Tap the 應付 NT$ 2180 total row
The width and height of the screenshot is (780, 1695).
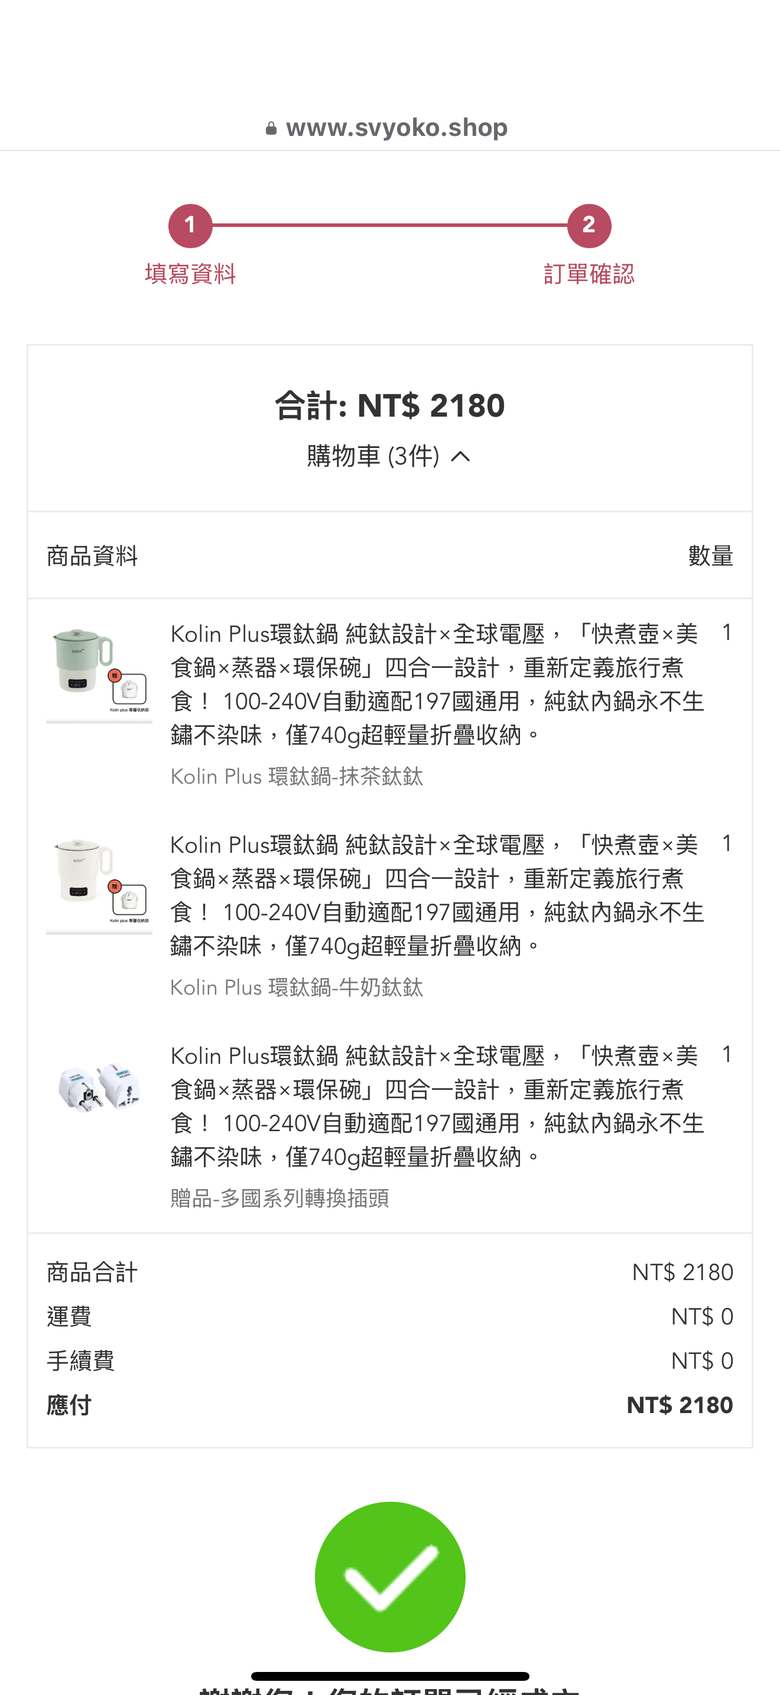pos(390,1405)
